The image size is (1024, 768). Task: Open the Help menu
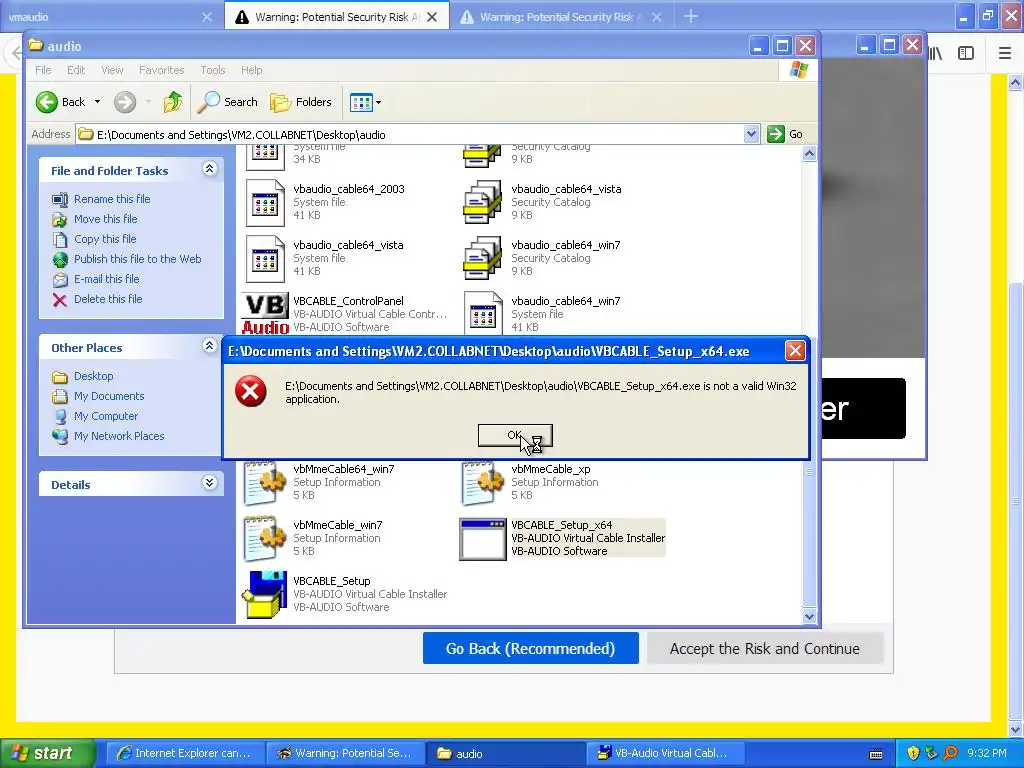[x=251, y=70]
